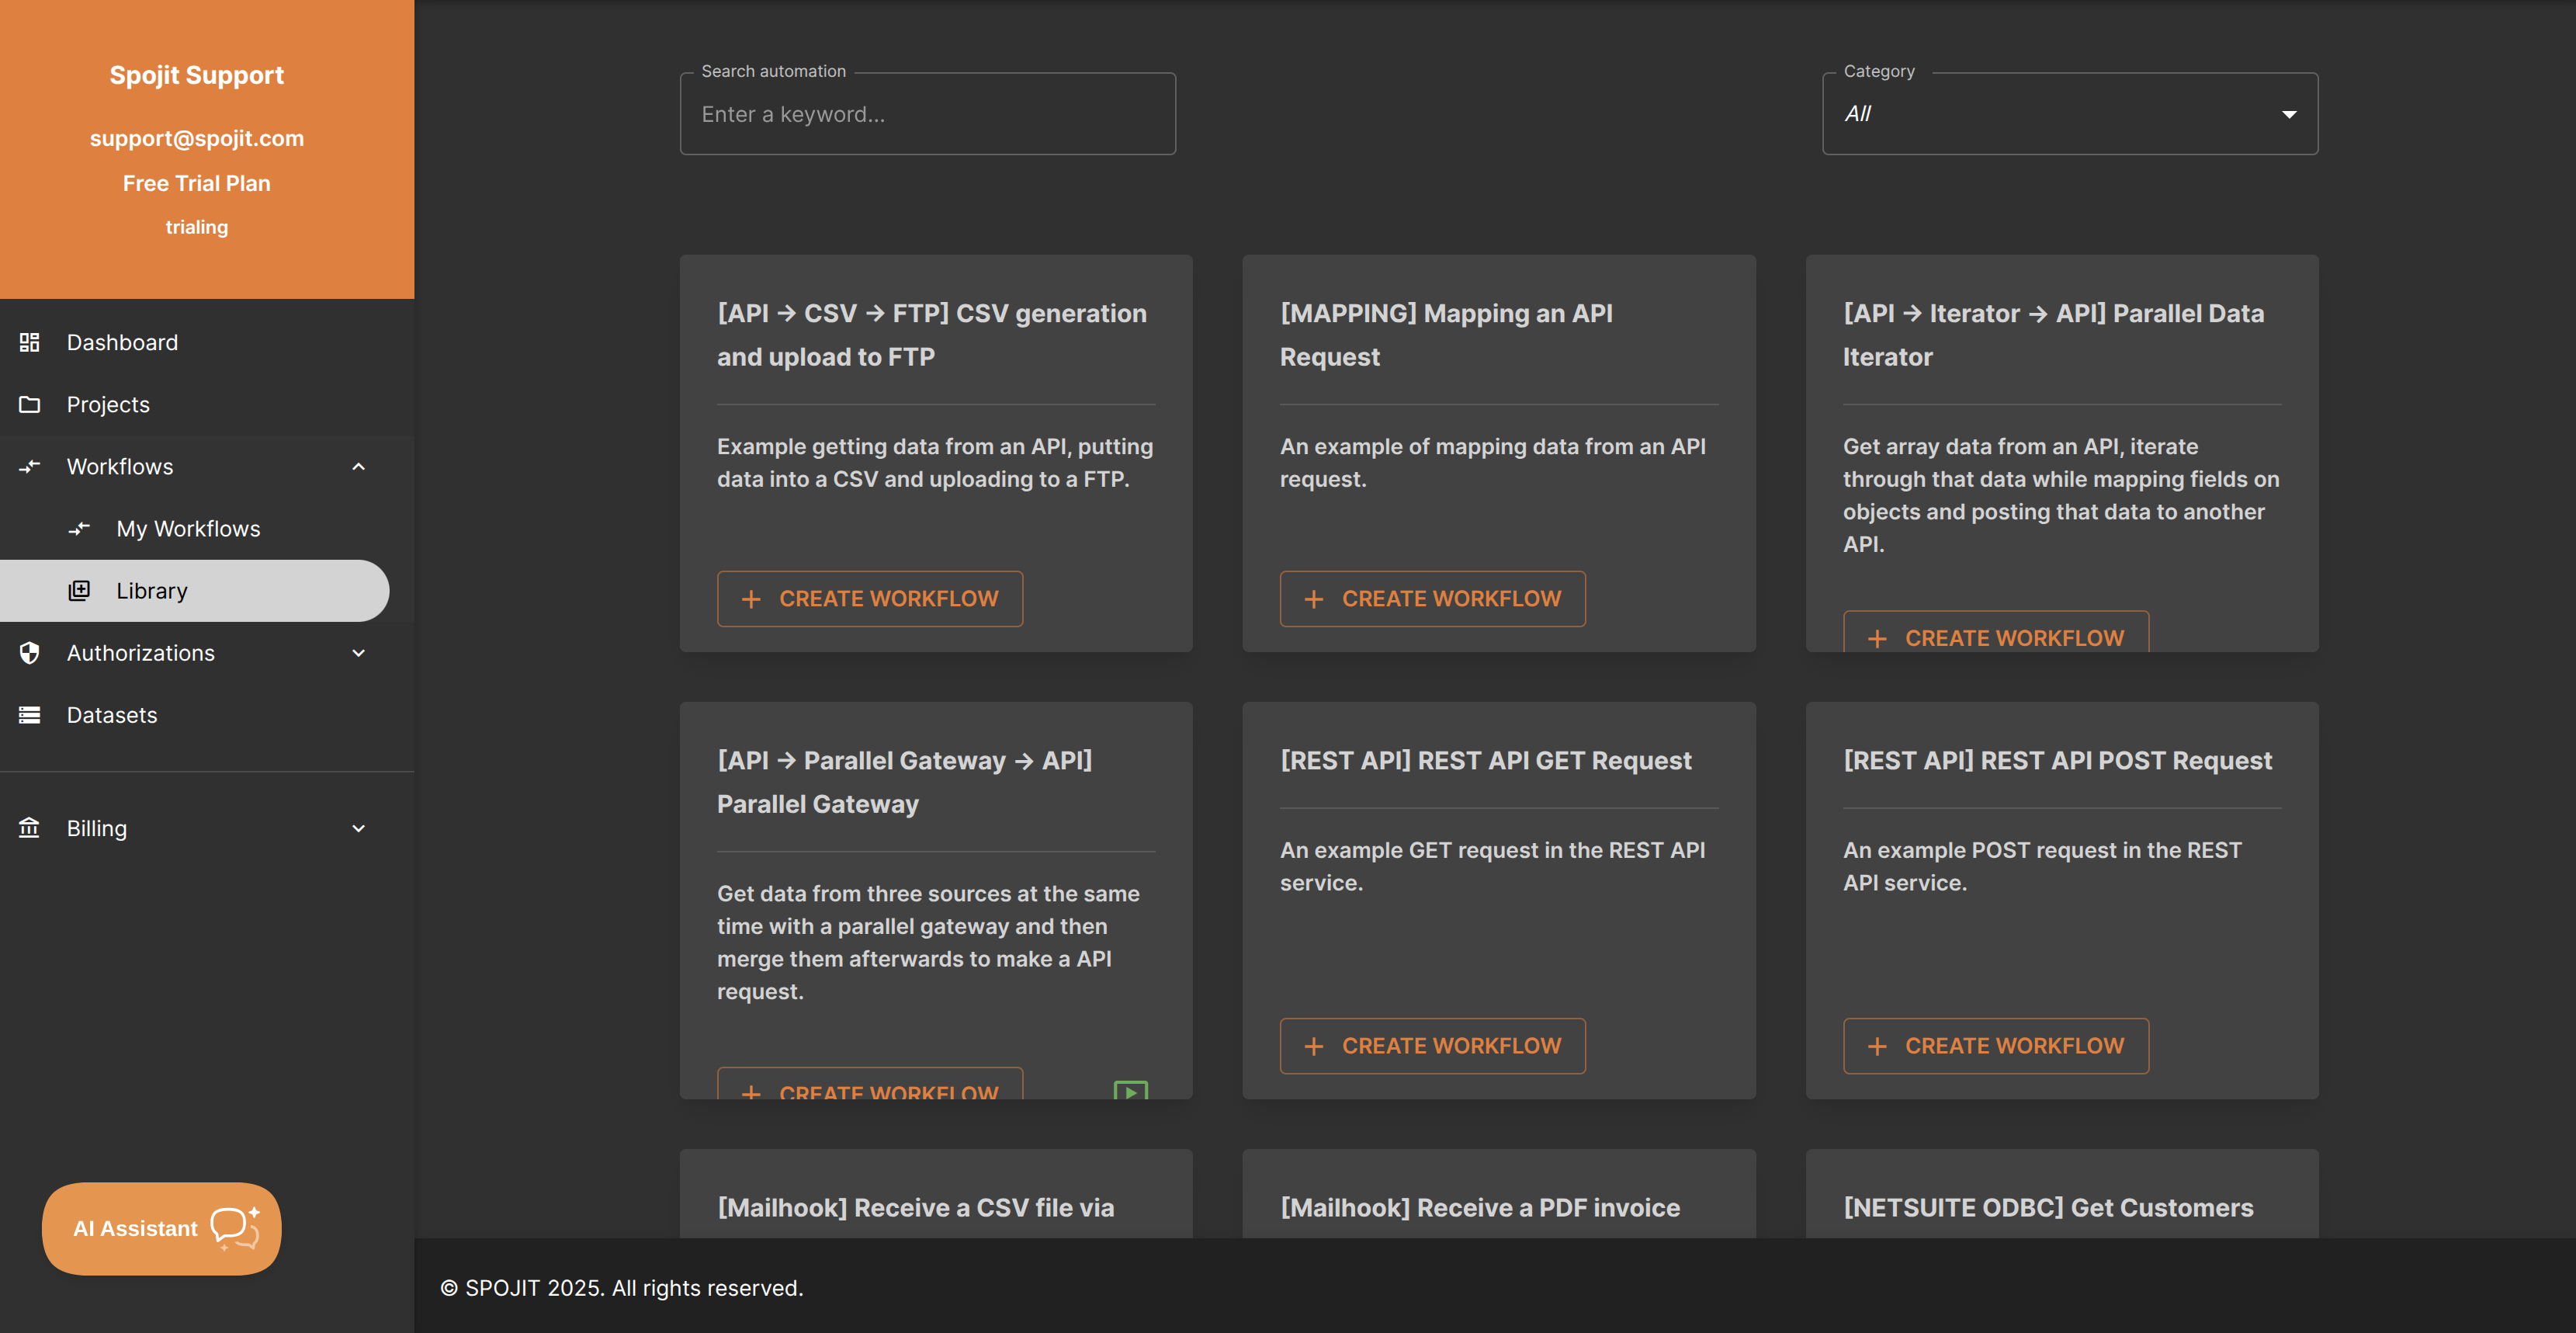Viewport: 2576px width, 1333px height.
Task: Click the Projects folder icon
Action: pos(30,404)
